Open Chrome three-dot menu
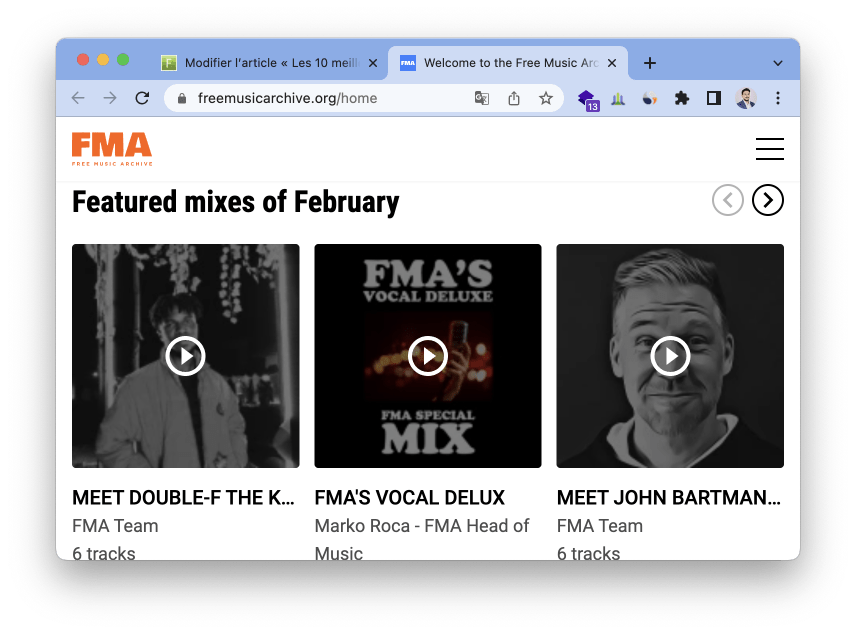This screenshot has width=856, height=634. click(x=778, y=98)
